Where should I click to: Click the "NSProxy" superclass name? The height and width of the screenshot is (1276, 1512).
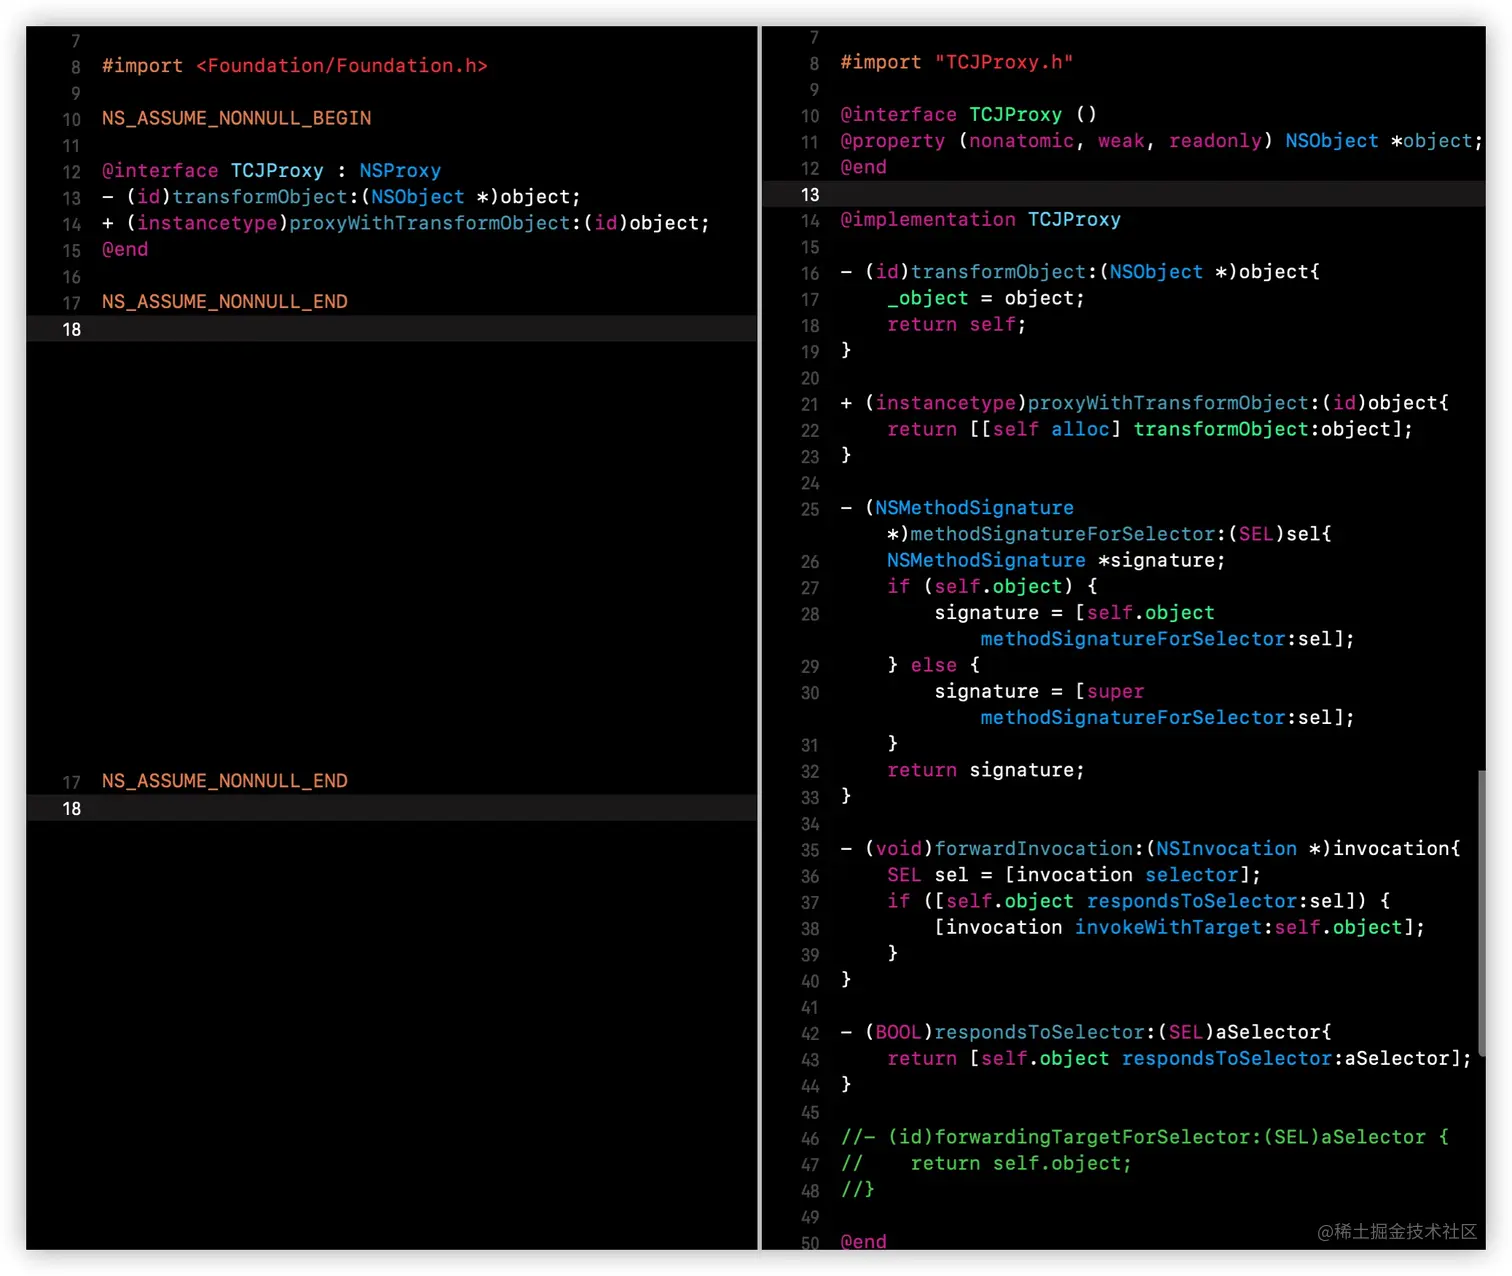400,171
